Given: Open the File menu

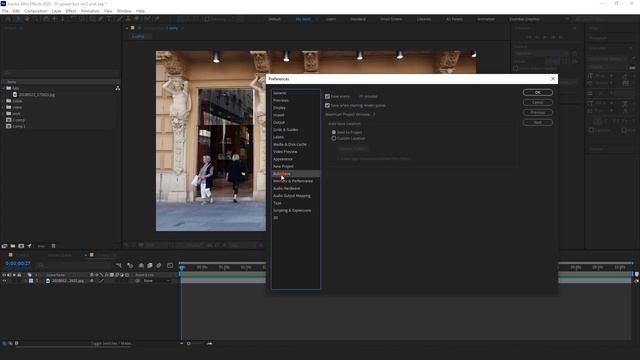Looking at the screenshot, I should click(x=5, y=11).
